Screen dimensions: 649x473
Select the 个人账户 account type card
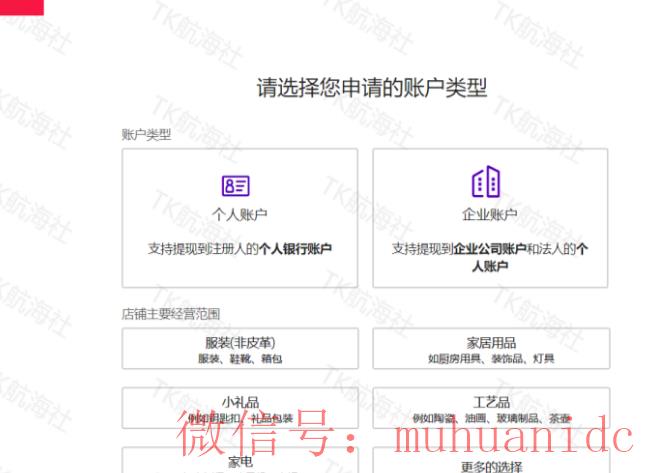[240, 218]
